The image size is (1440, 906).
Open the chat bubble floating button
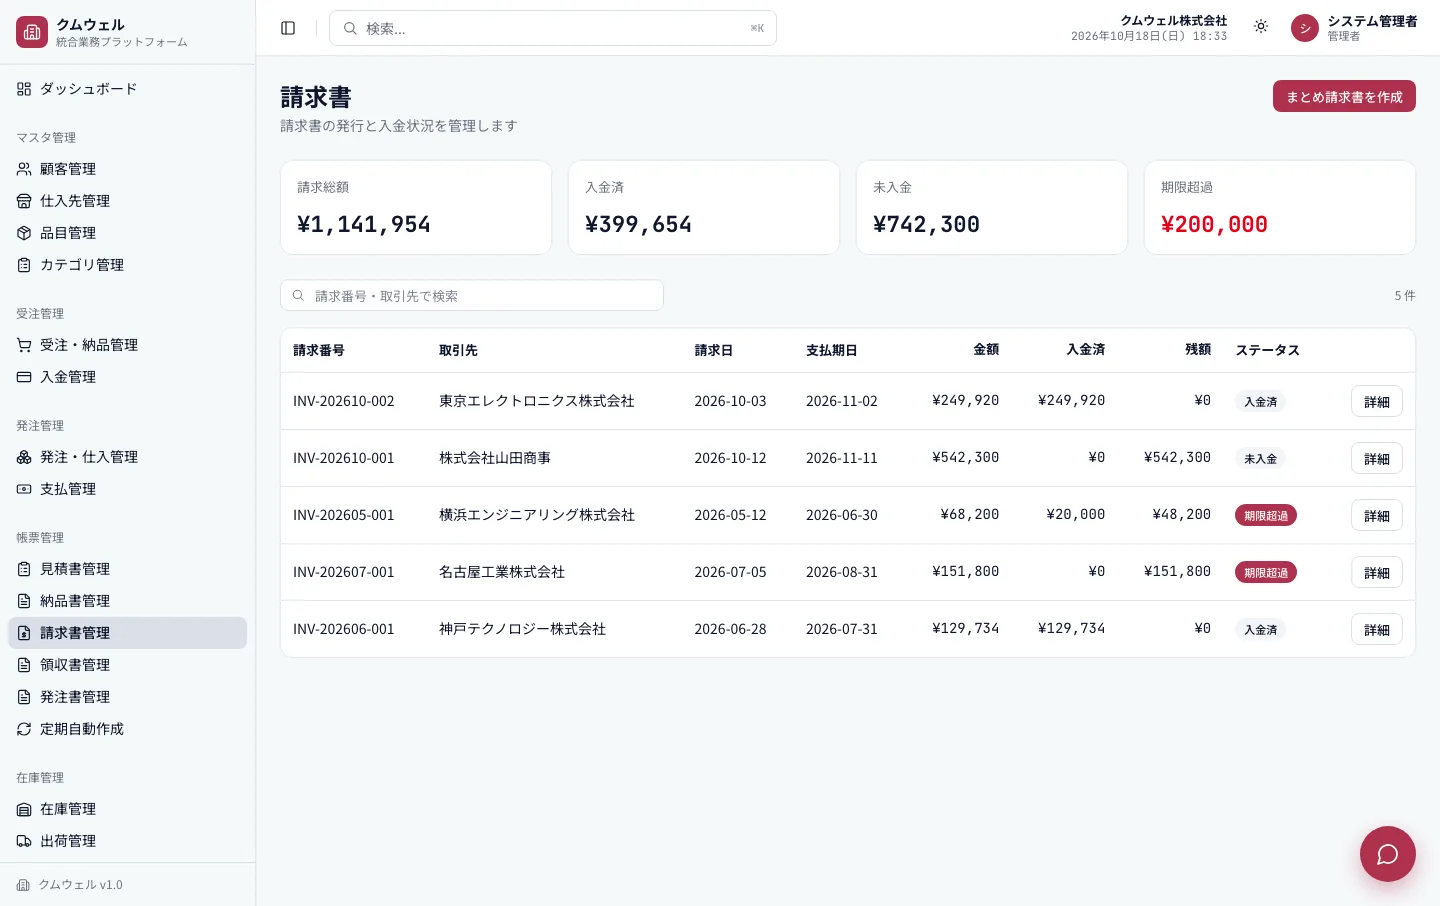[x=1388, y=854]
